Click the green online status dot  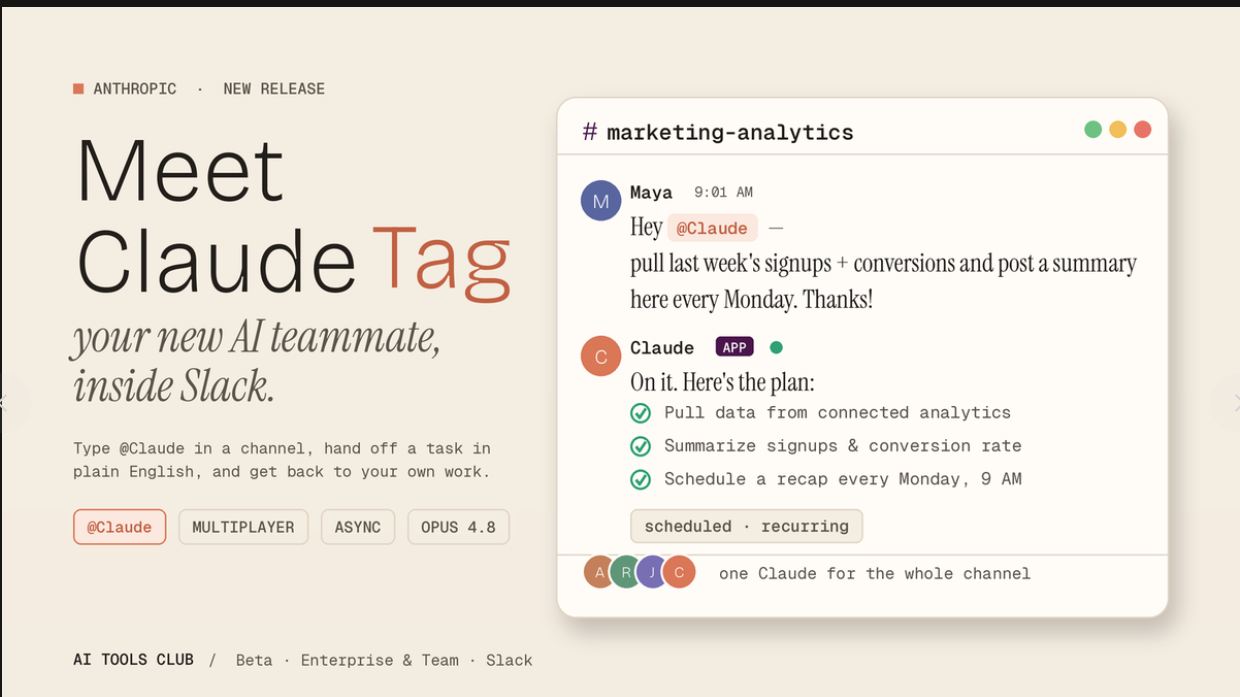(x=776, y=347)
